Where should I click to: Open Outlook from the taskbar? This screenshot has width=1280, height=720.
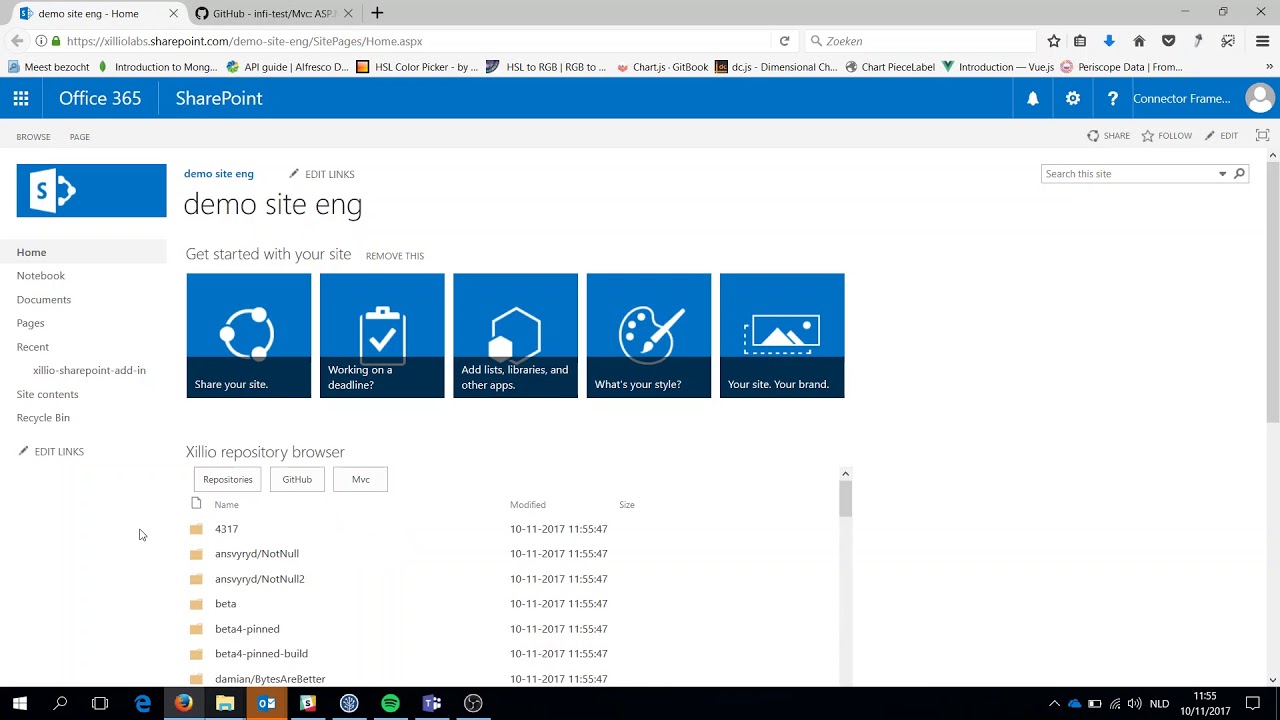point(266,703)
